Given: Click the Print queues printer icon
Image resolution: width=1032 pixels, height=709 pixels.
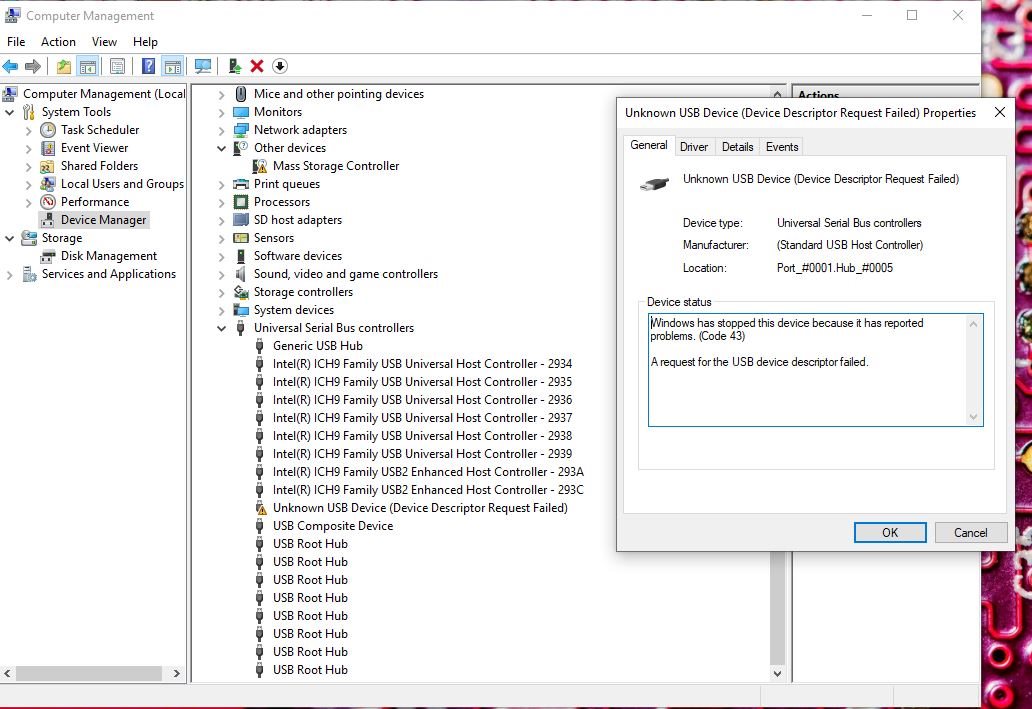Looking at the screenshot, I should [242, 184].
